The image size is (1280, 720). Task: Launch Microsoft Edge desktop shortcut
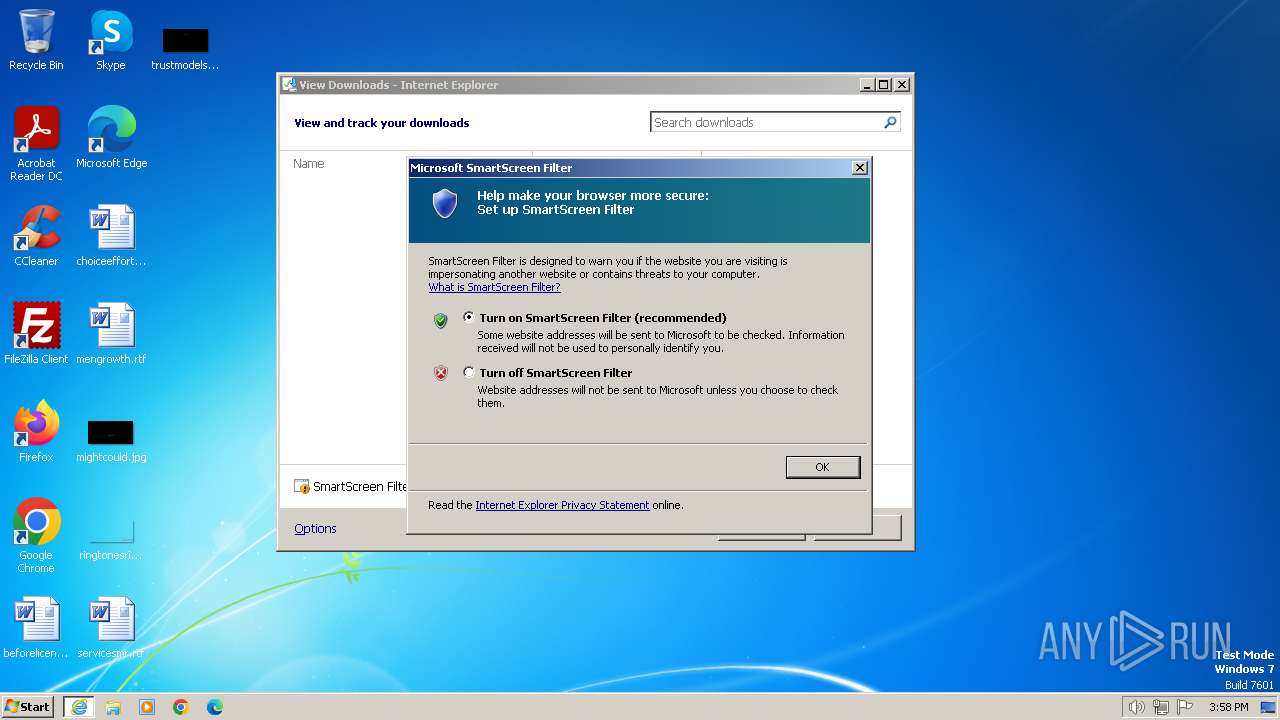[111, 138]
